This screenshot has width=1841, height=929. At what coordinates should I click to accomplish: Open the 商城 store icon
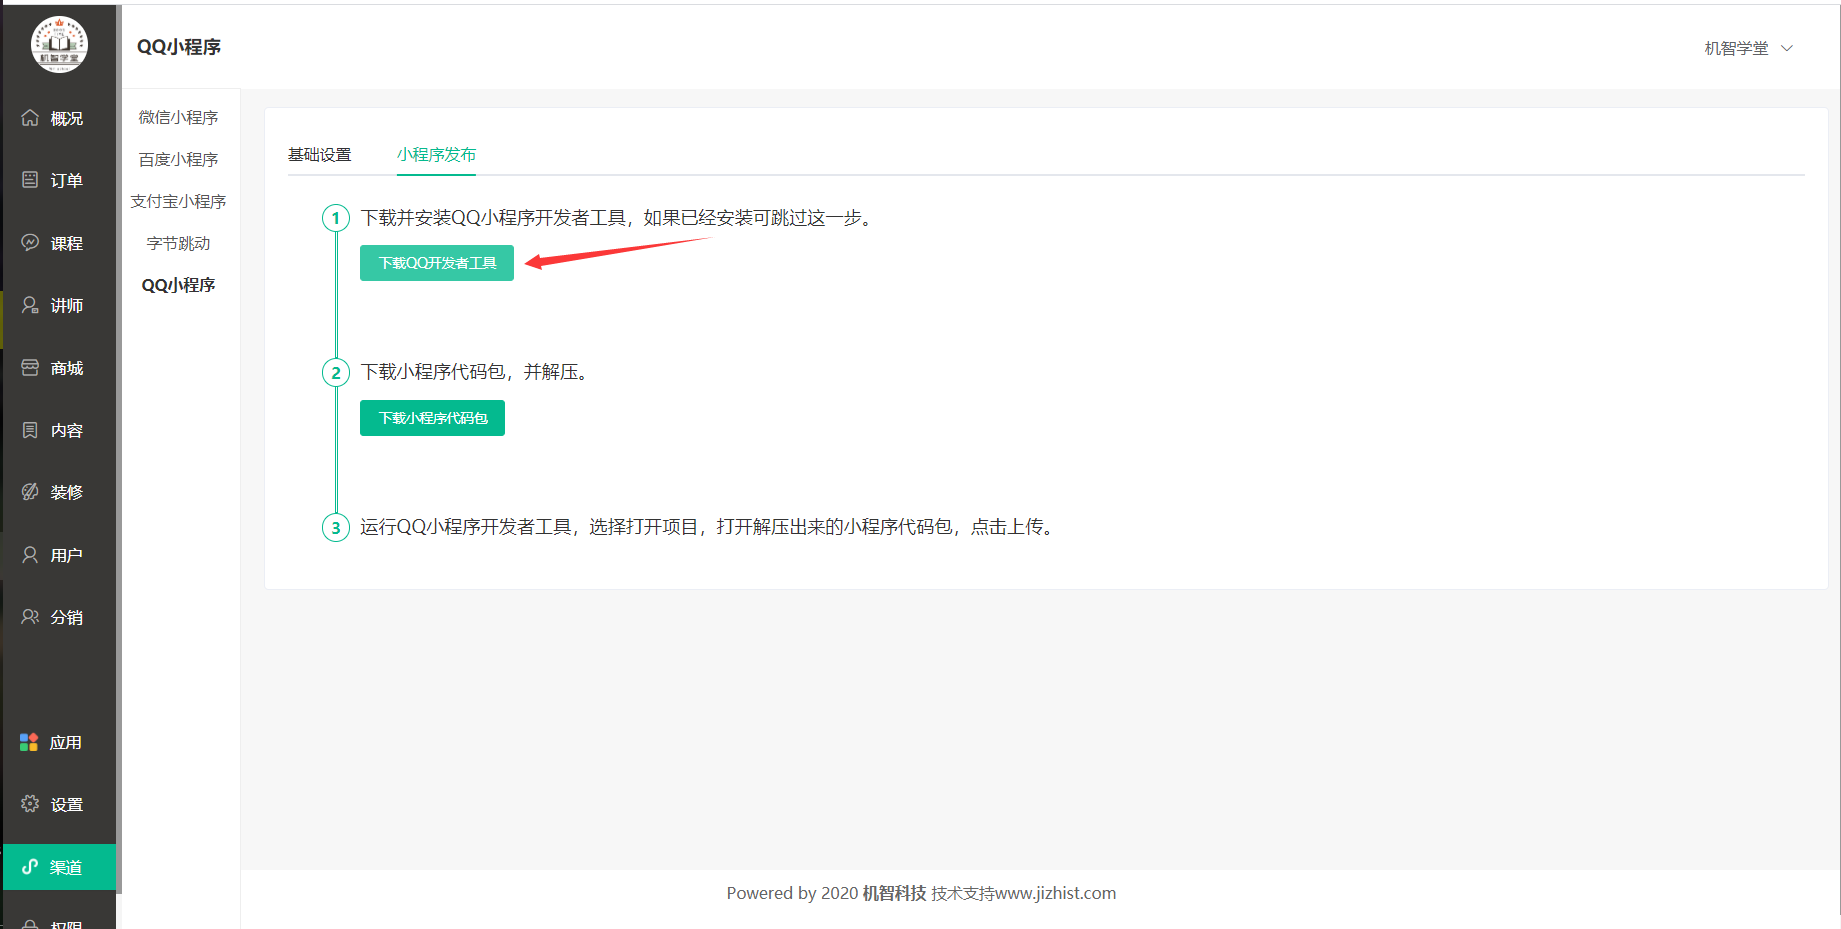(30, 368)
